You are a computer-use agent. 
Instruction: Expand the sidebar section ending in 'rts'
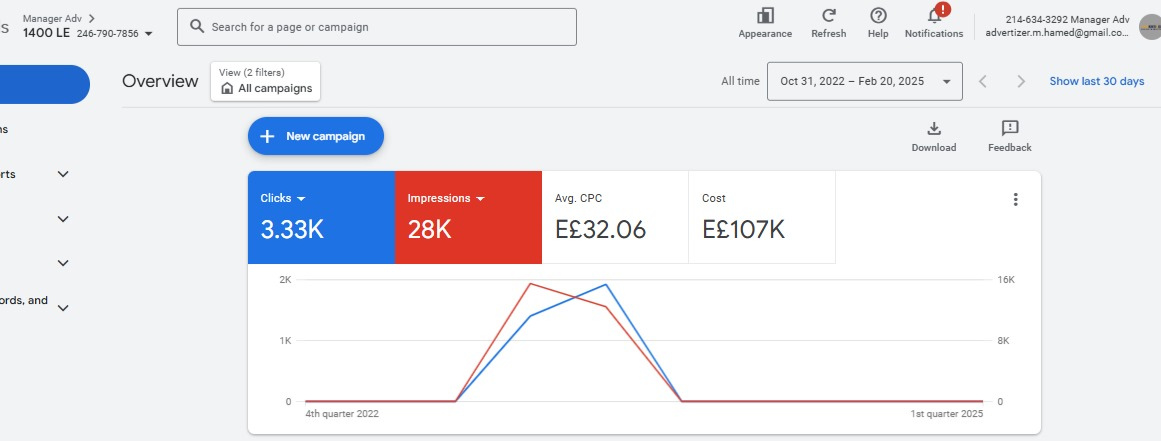click(x=63, y=175)
